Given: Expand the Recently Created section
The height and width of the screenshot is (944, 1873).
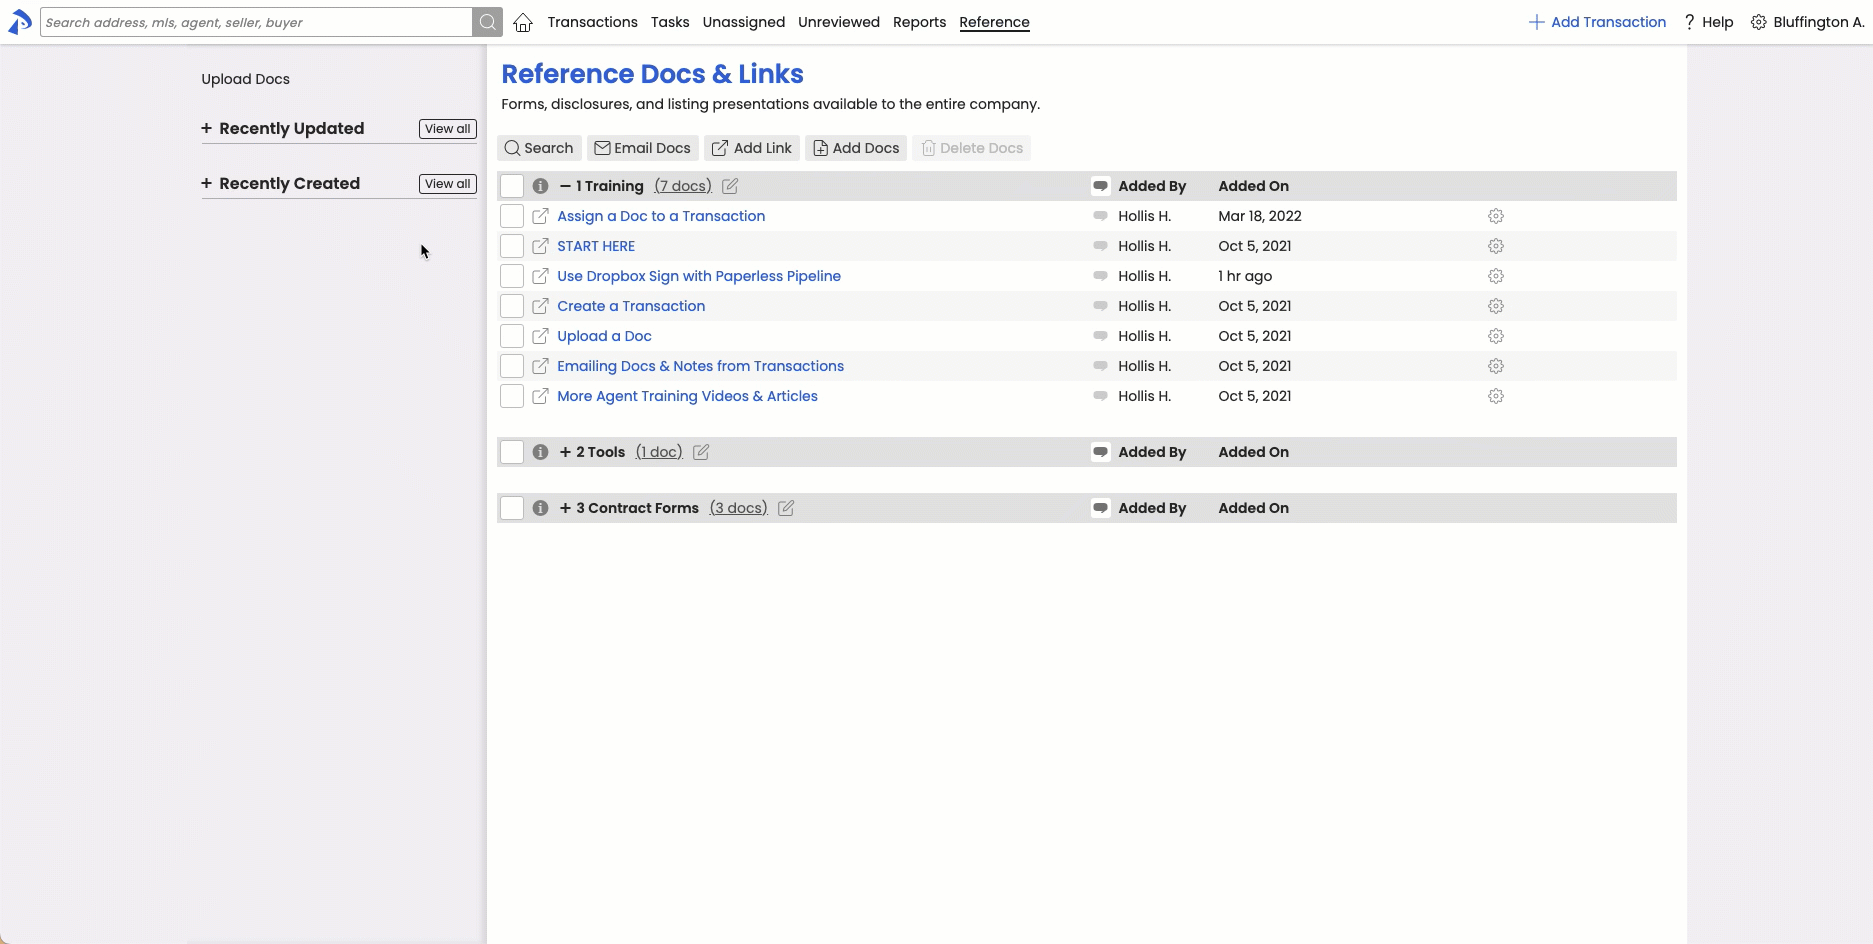Looking at the screenshot, I should [207, 183].
